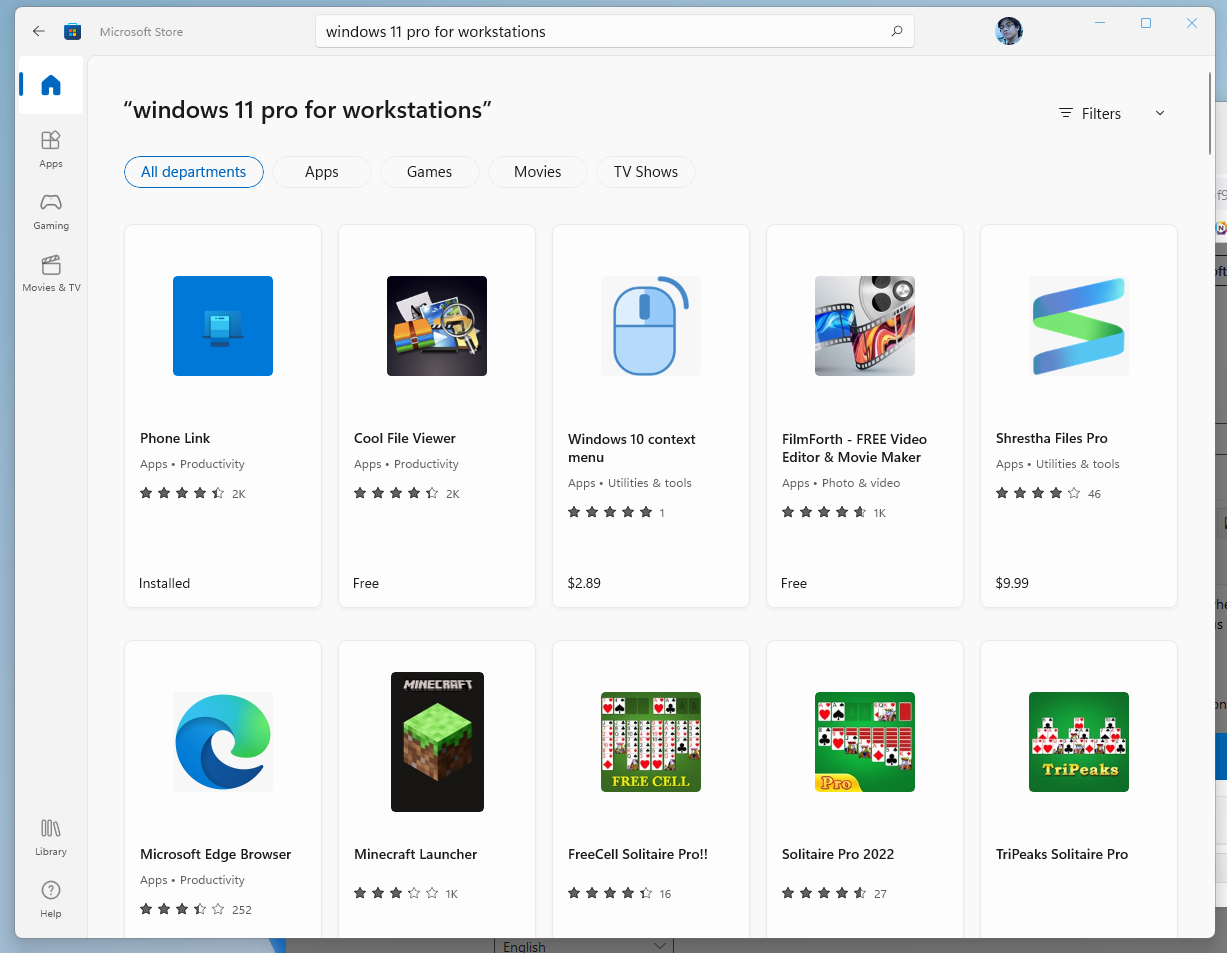This screenshot has height=953, width=1227.
Task: Click the TriPeaks Solitaire Pro title
Action: [1062, 854]
